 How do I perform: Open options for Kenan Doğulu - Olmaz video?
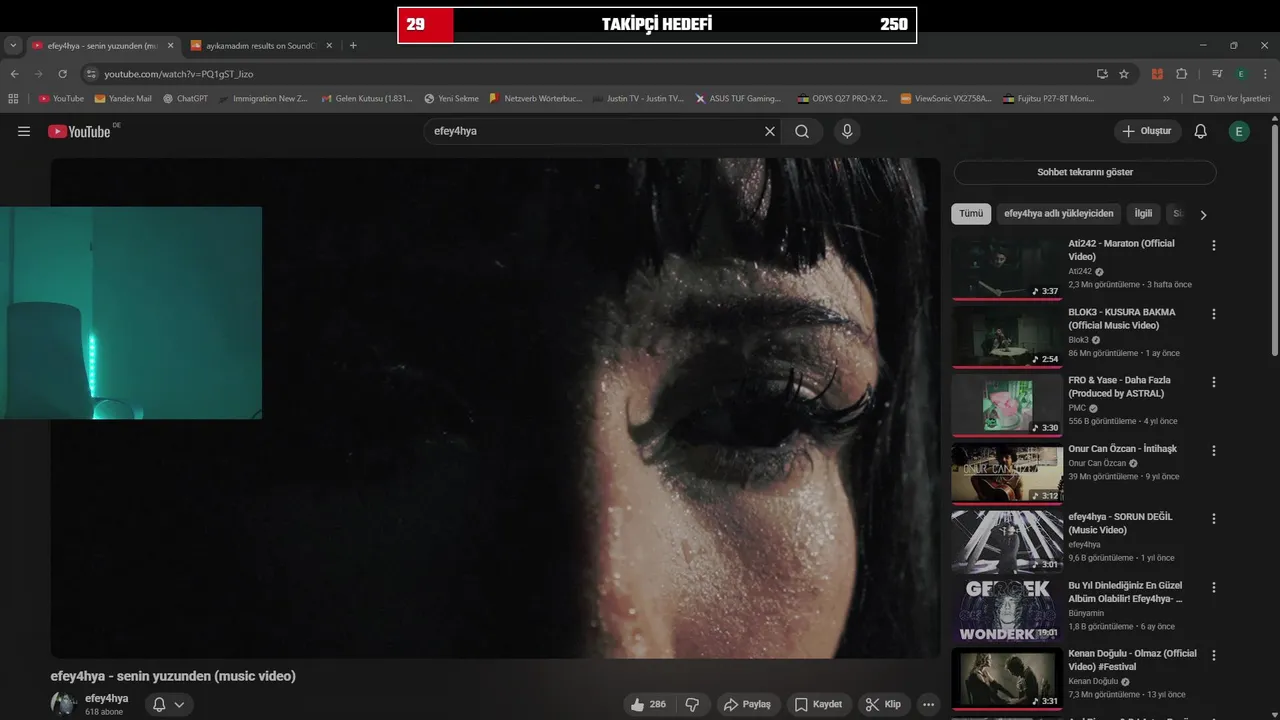[x=1214, y=655]
